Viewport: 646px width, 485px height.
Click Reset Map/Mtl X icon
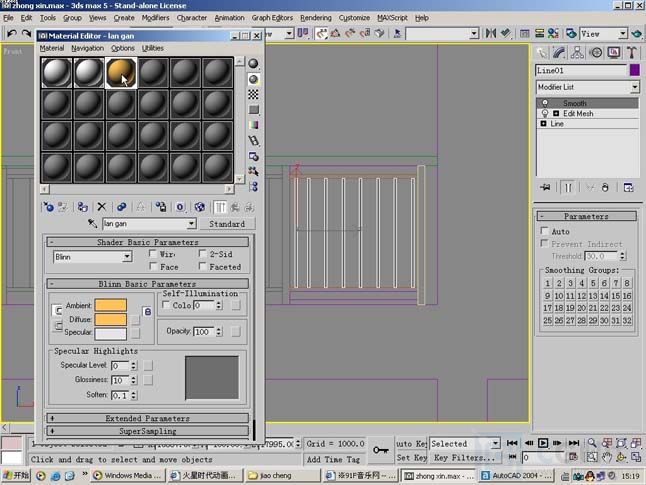[x=102, y=207]
